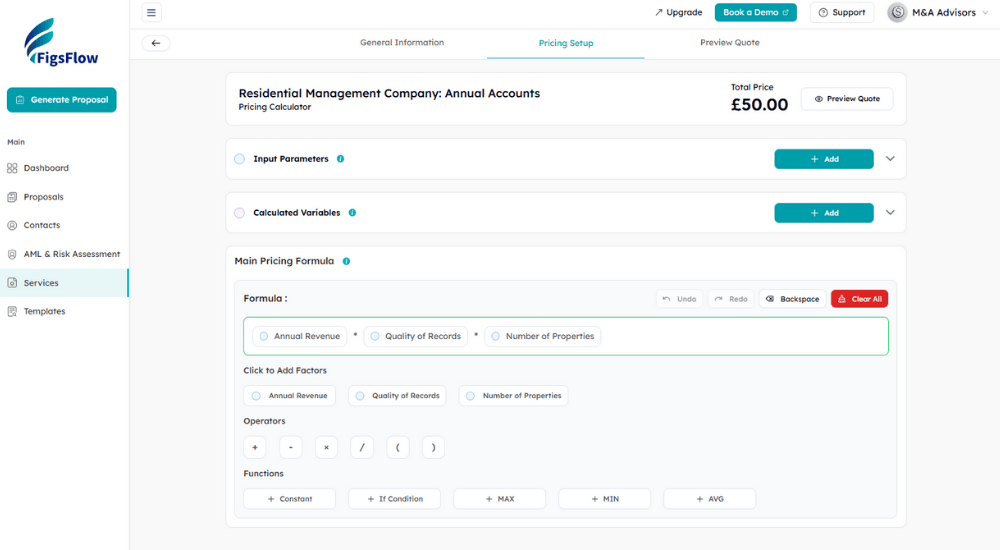Click the M&A Advisors avatar icon

[x=897, y=12]
